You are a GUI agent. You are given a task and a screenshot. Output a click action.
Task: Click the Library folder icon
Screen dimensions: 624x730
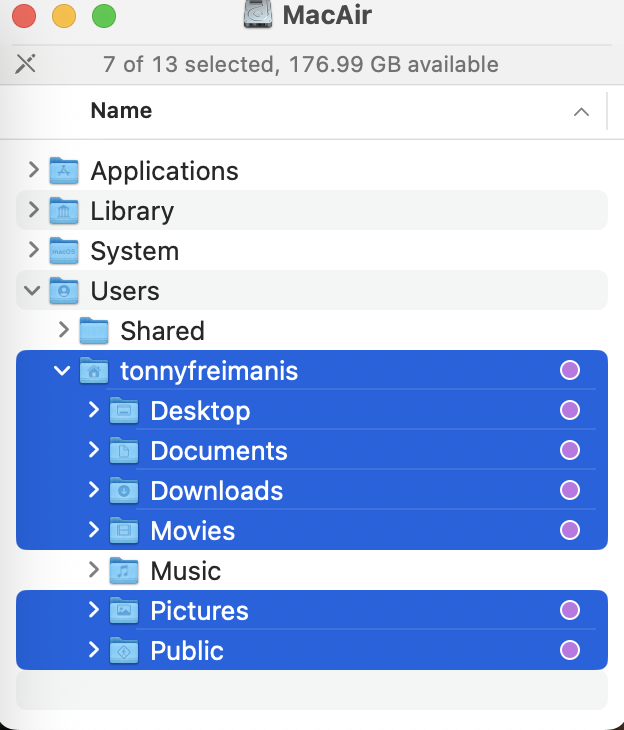[x=64, y=210]
